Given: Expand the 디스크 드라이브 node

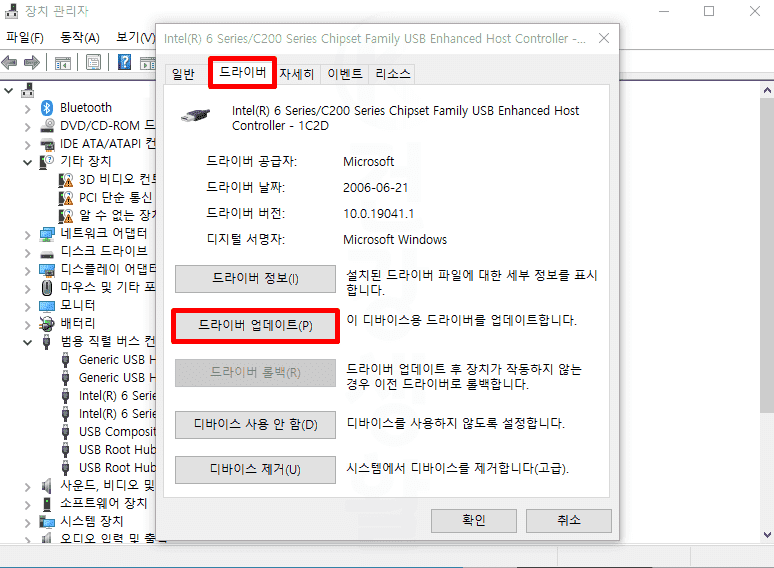Looking at the screenshot, I should (x=28, y=253).
